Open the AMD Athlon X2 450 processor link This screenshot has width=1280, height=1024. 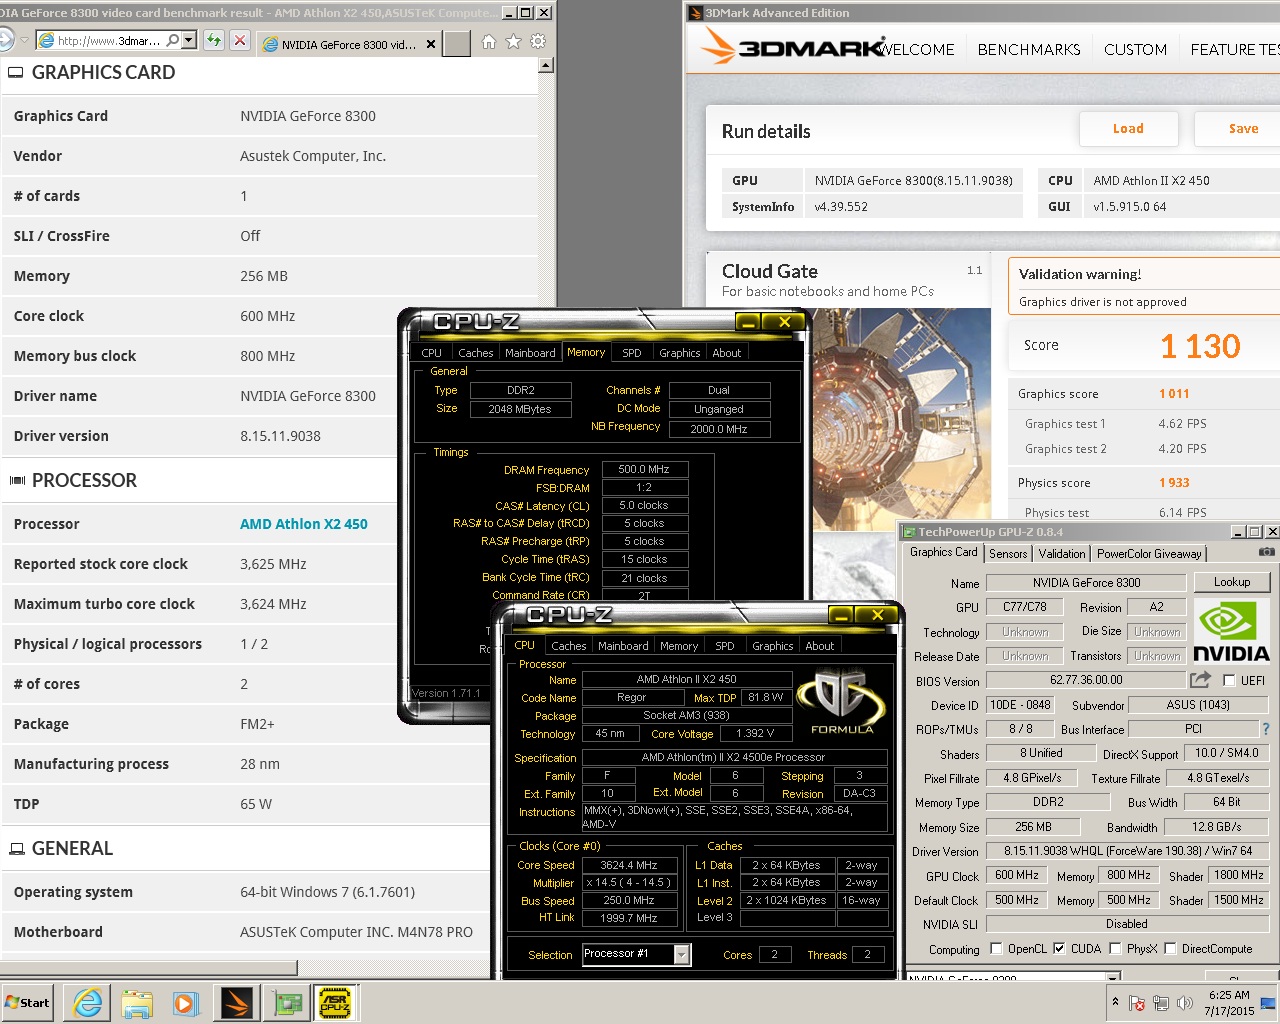[x=304, y=524]
